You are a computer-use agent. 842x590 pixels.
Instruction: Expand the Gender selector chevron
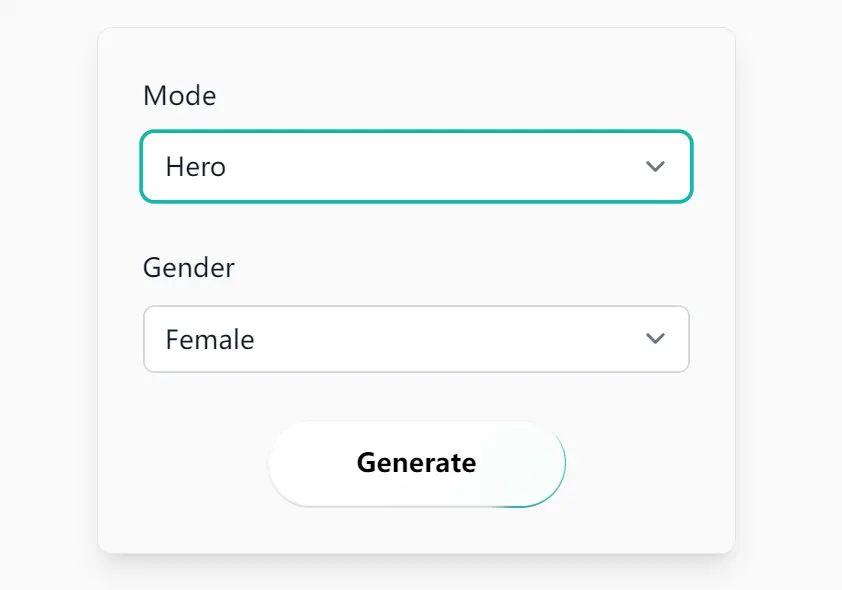pyautogui.click(x=656, y=339)
